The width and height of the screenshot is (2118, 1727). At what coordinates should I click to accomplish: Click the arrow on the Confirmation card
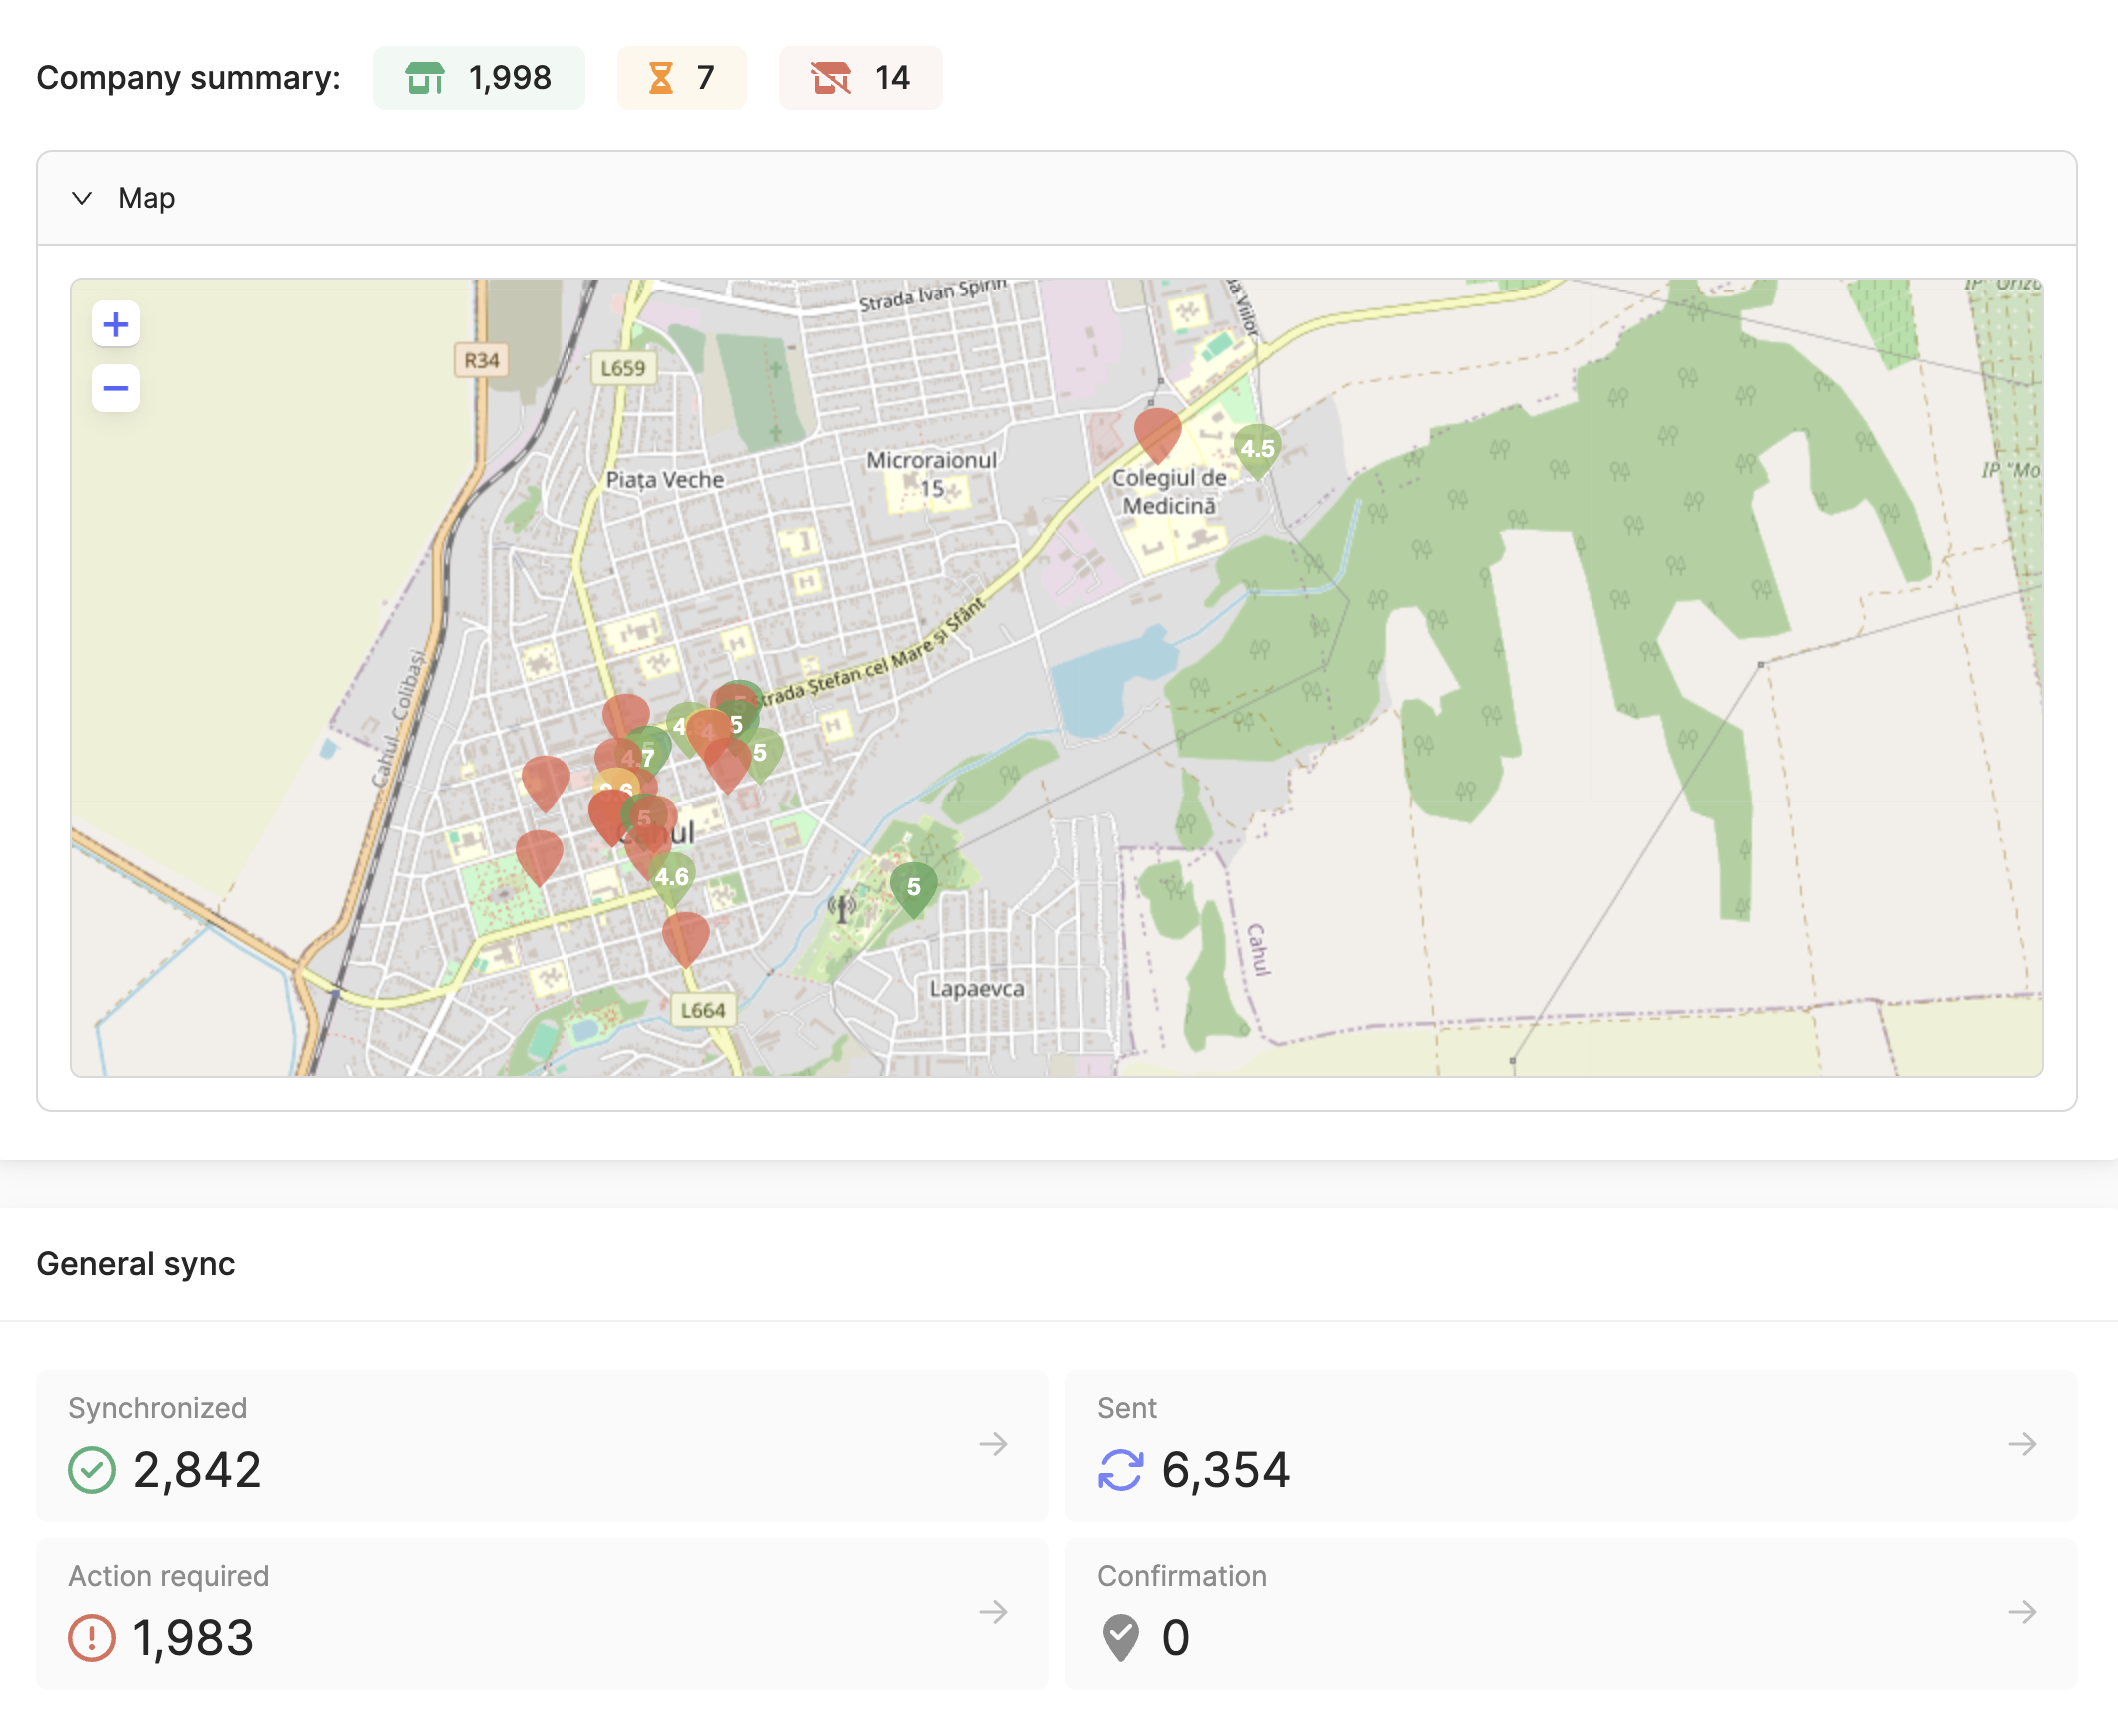coord(2022,1612)
